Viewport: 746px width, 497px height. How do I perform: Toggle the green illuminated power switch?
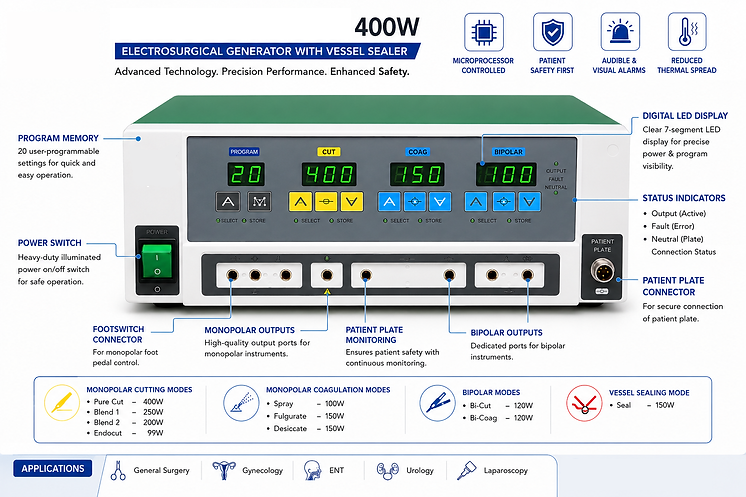coord(157,261)
